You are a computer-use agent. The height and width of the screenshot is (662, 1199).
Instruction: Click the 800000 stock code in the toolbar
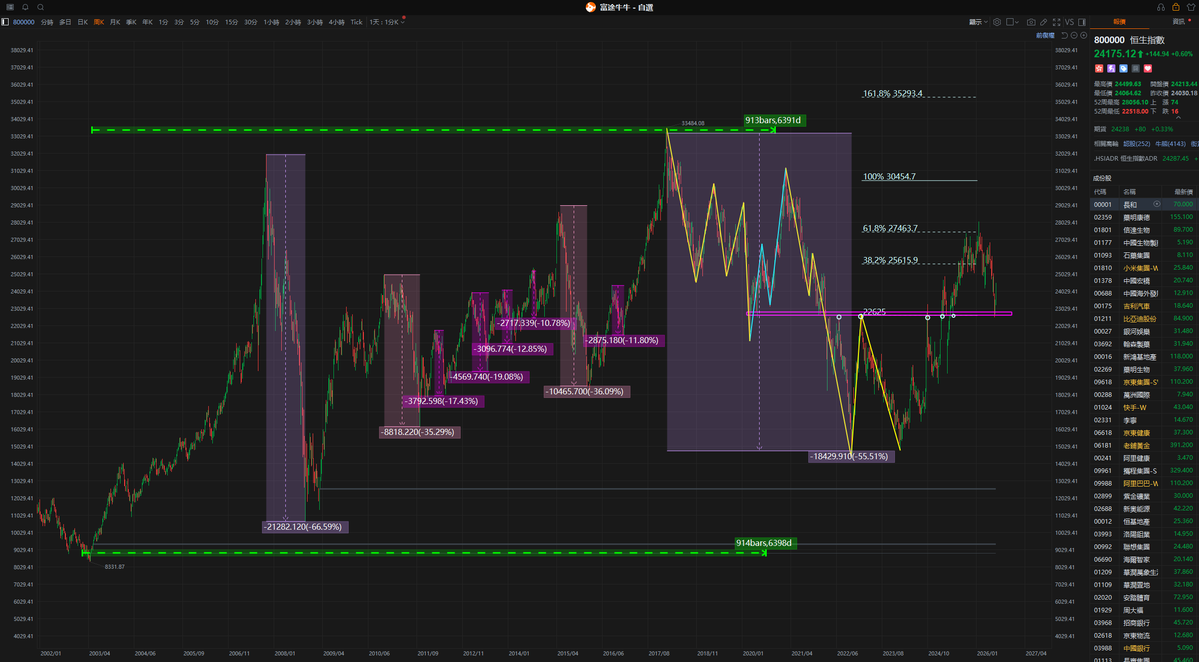pyautogui.click(x=24, y=22)
